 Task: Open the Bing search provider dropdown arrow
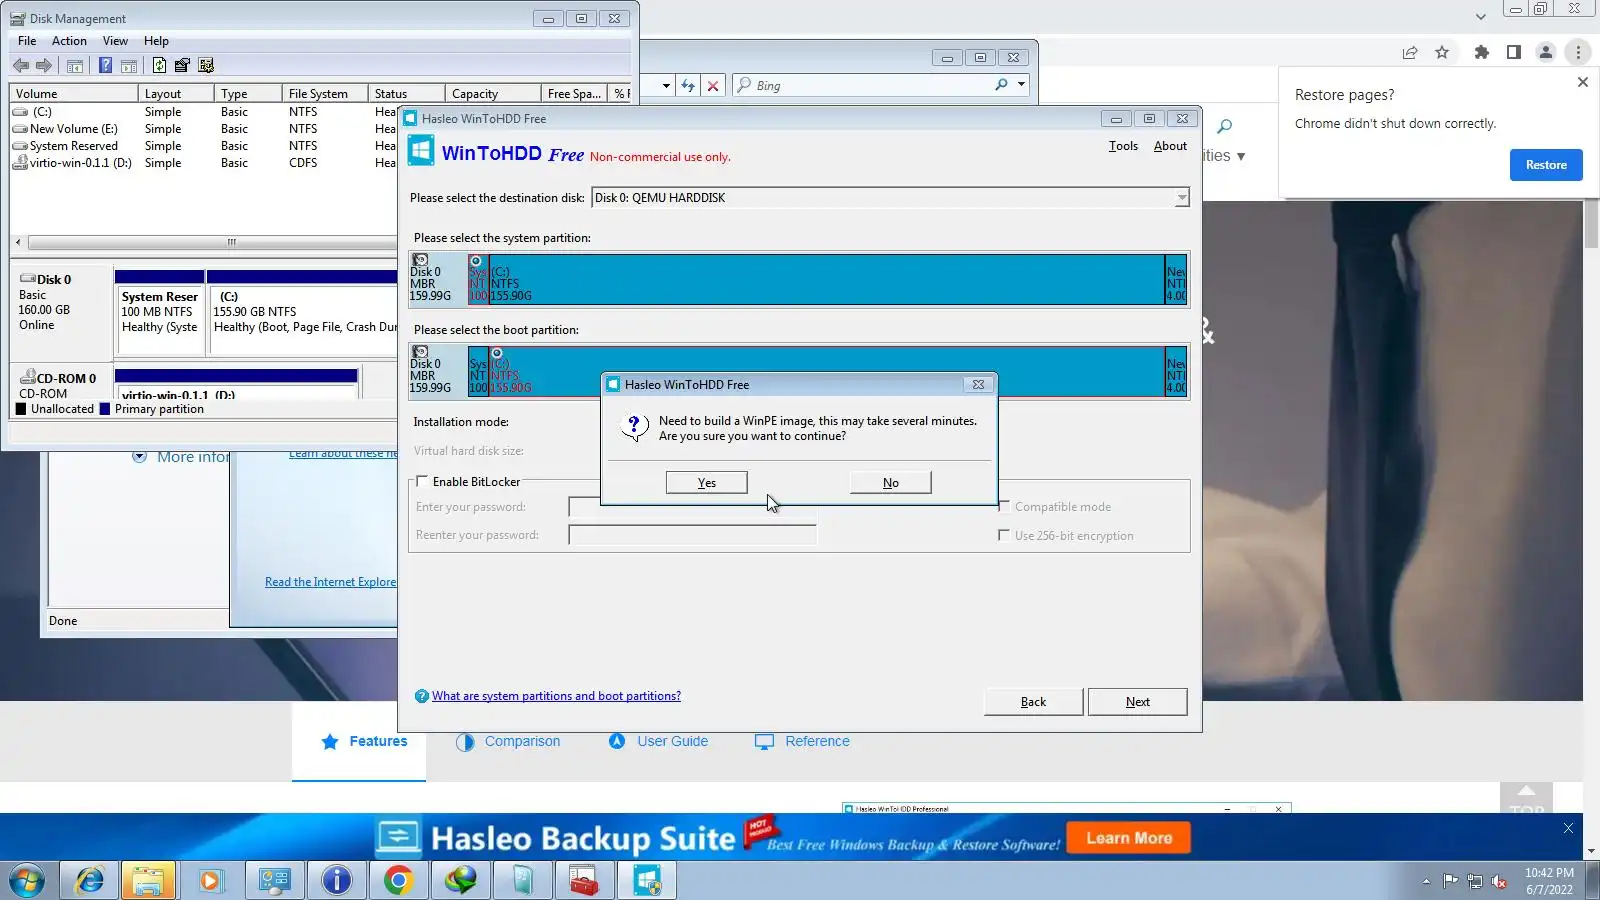[1021, 85]
